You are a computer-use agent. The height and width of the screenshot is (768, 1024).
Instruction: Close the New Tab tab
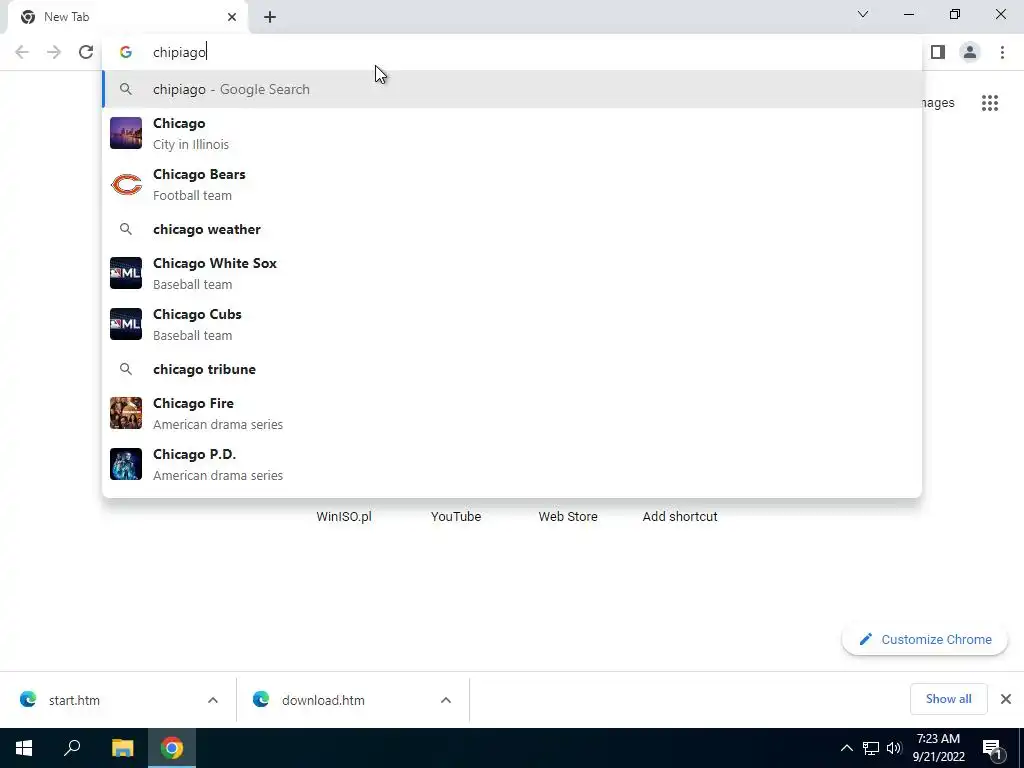click(x=232, y=17)
